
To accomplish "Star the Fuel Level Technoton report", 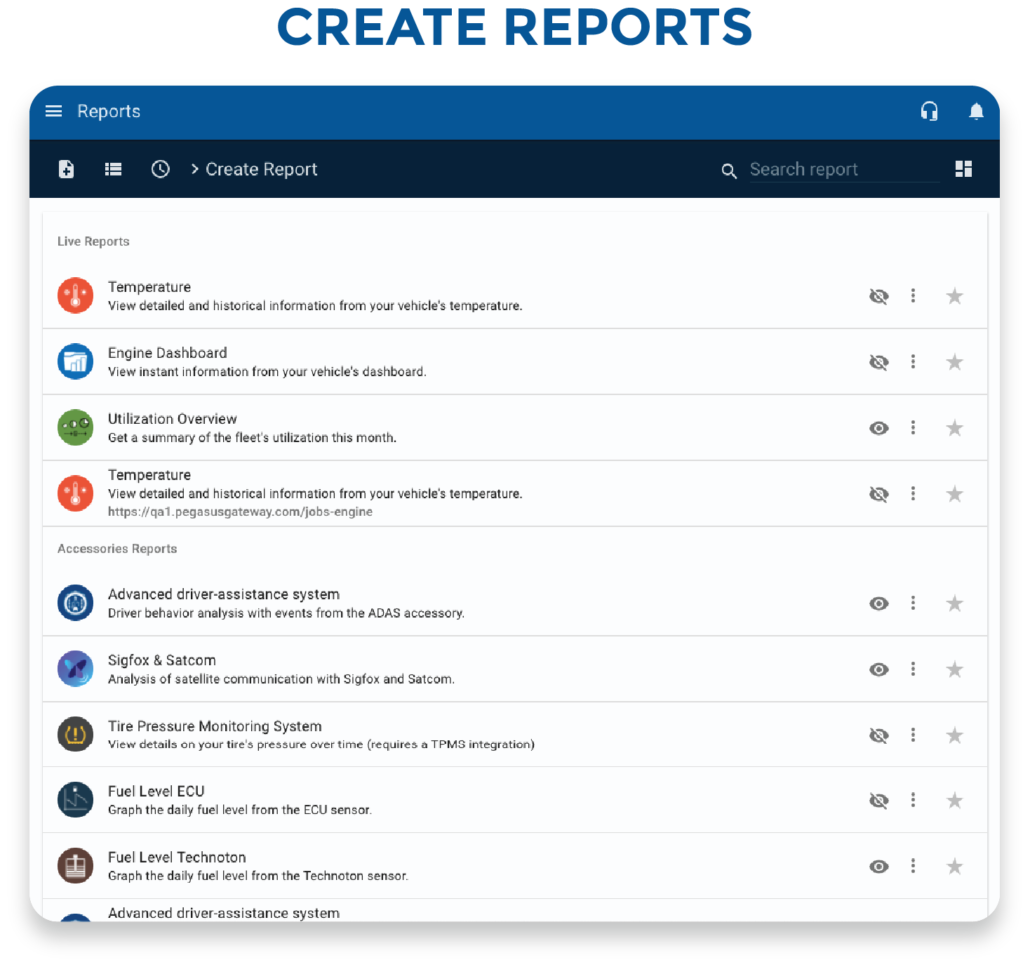I will [x=954, y=866].
